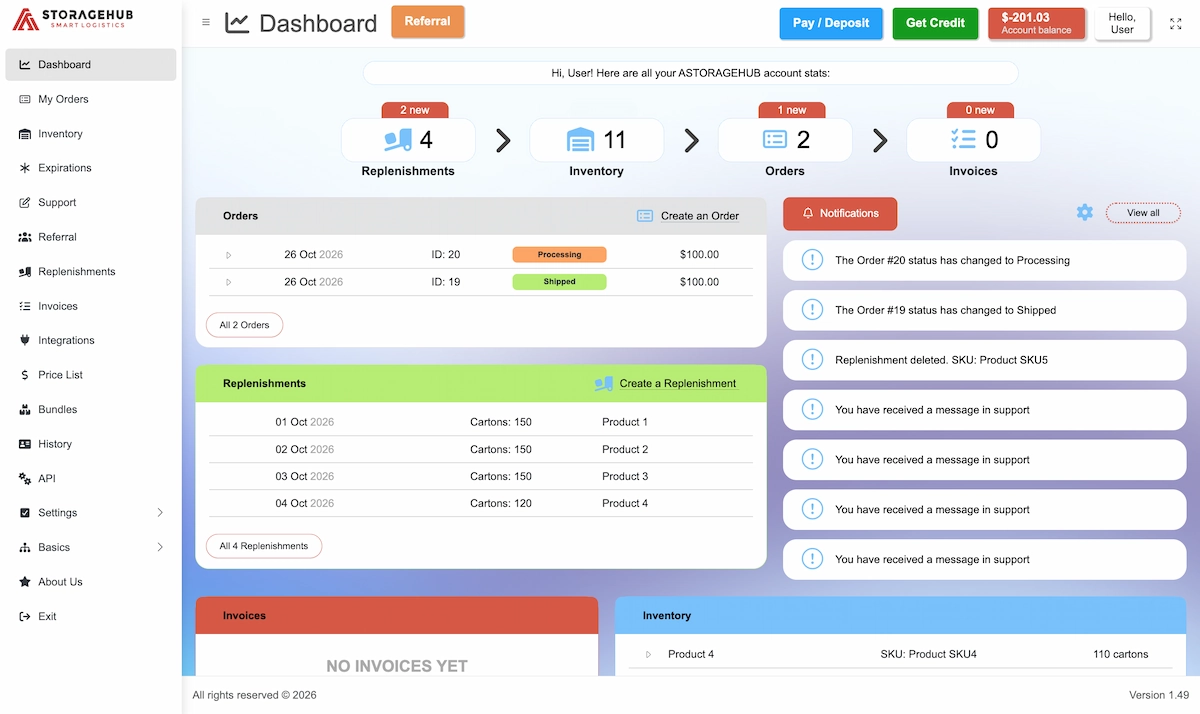Click the Product 3 replenishment row
This screenshot has width=1200, height=714.
[481, 476]
